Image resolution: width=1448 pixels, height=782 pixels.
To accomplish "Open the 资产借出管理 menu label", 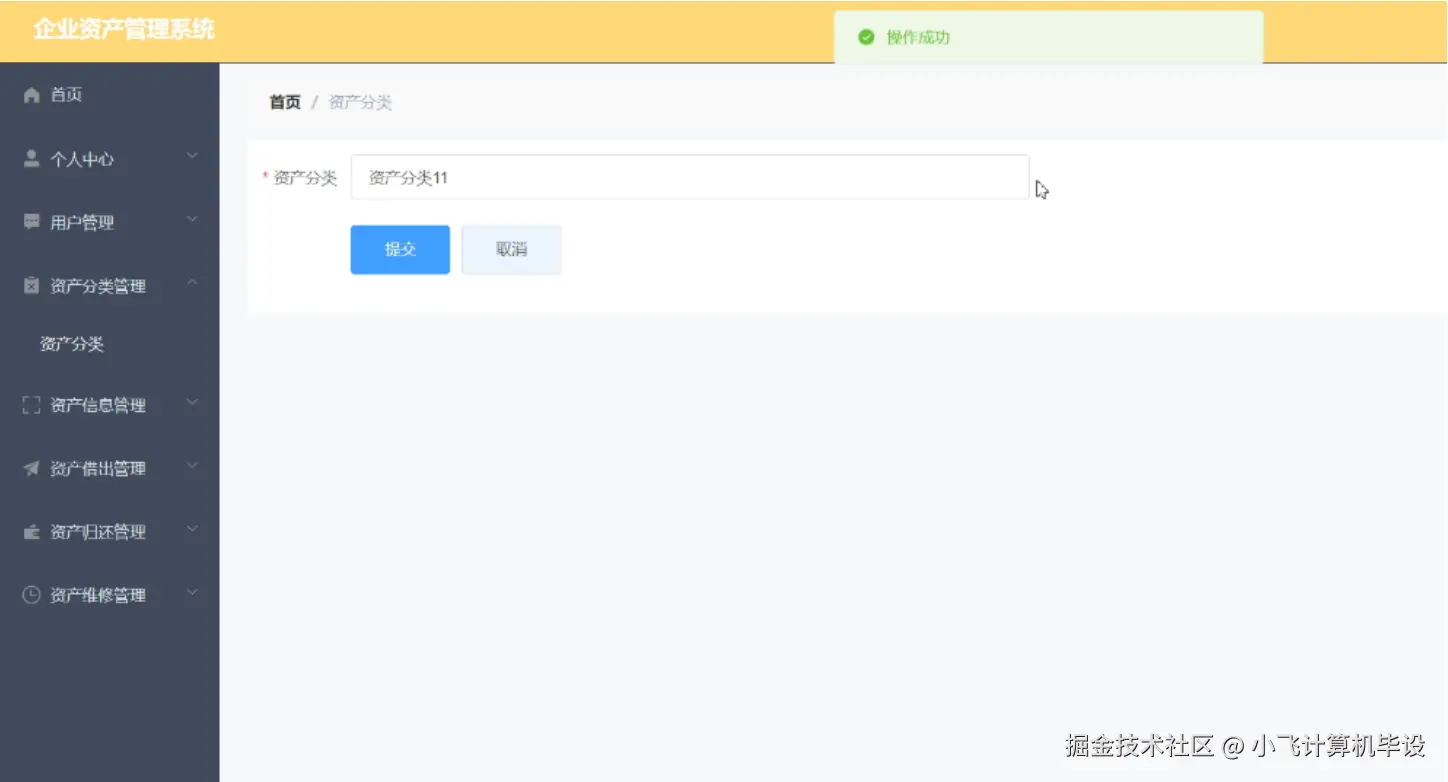I will click(98, 469).
